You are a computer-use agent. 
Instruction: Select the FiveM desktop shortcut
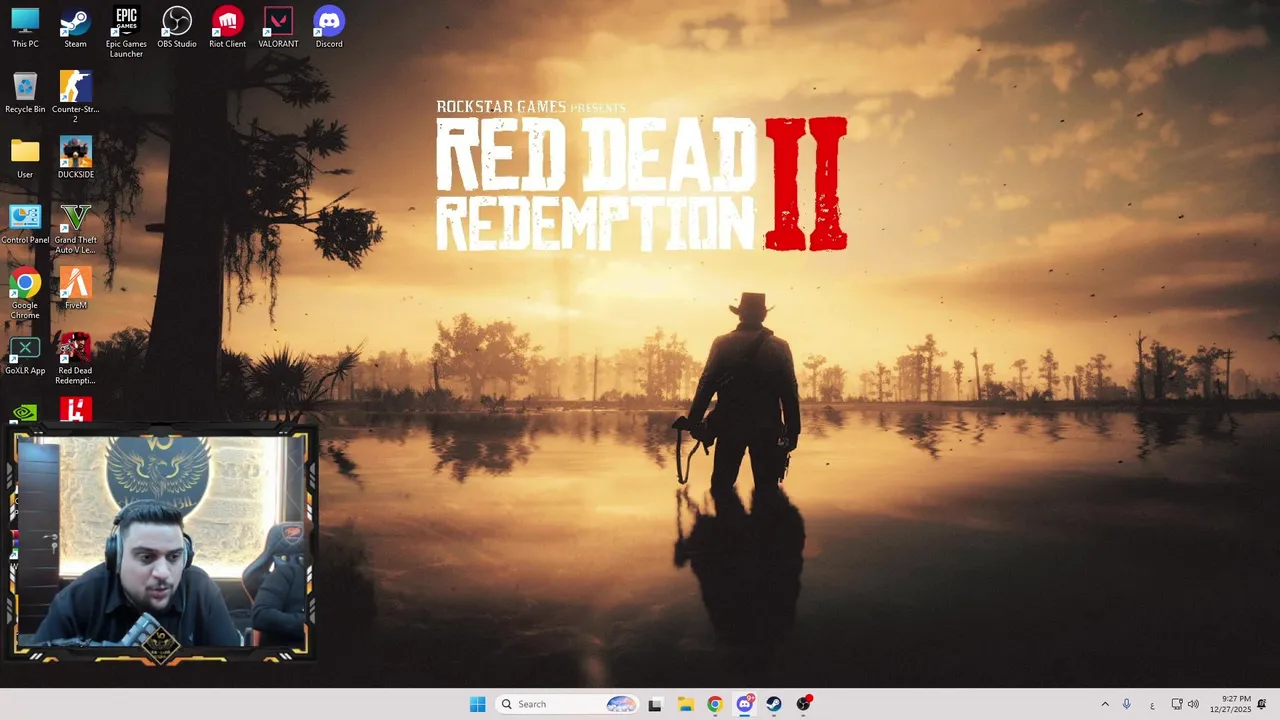[75, 289]
